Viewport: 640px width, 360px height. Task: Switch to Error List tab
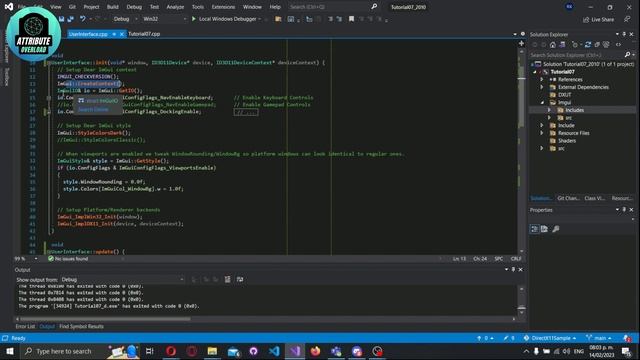pos(25,327)
